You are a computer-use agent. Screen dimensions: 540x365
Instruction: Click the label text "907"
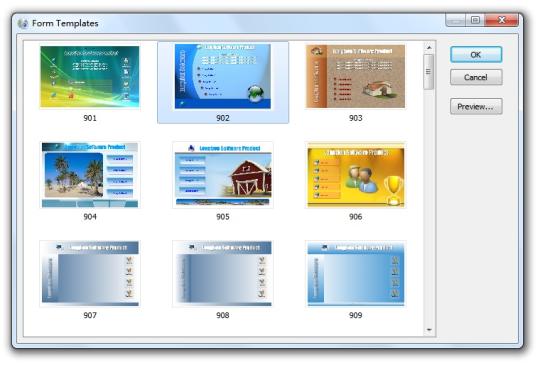pyautogui.click(x=90, y=315)
